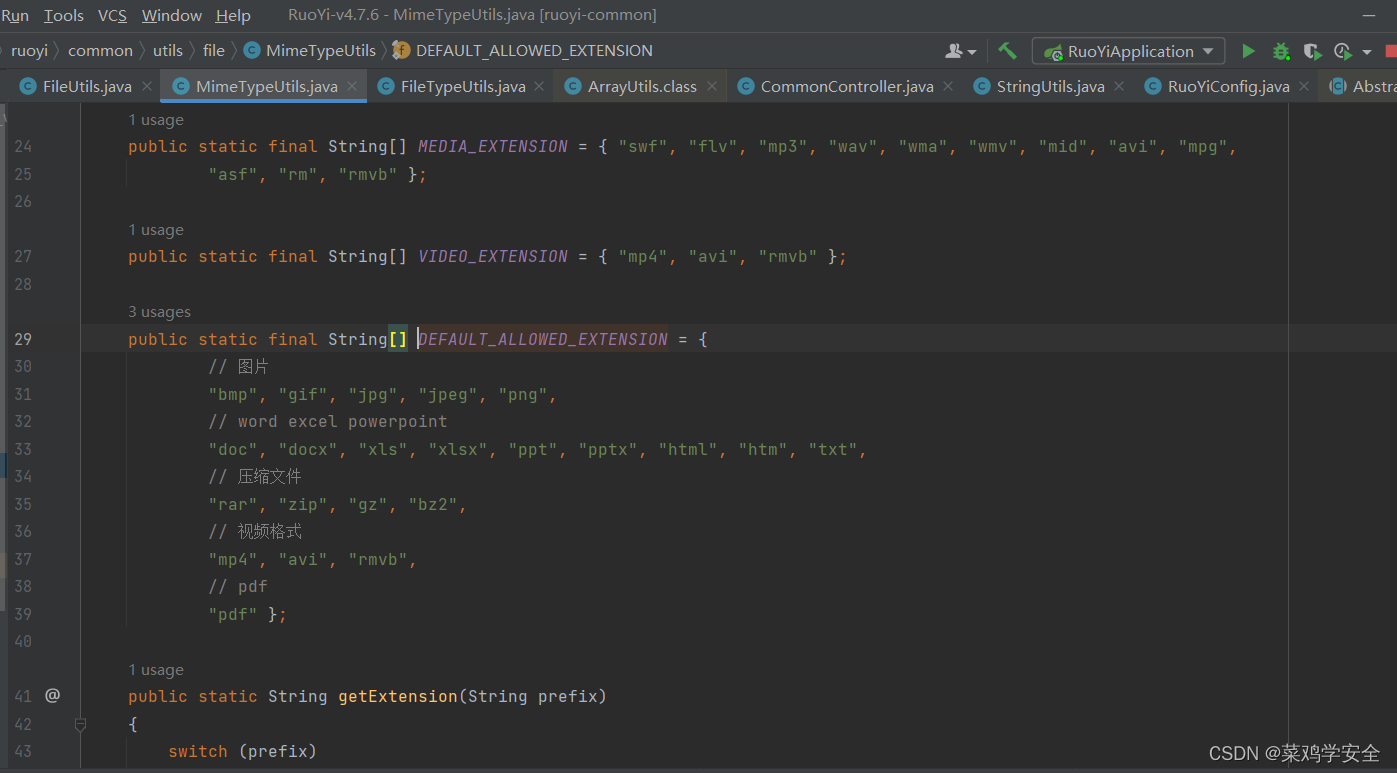Click the "xlsx" string literal
This screenshot has height=773, width=1397.
458,449
